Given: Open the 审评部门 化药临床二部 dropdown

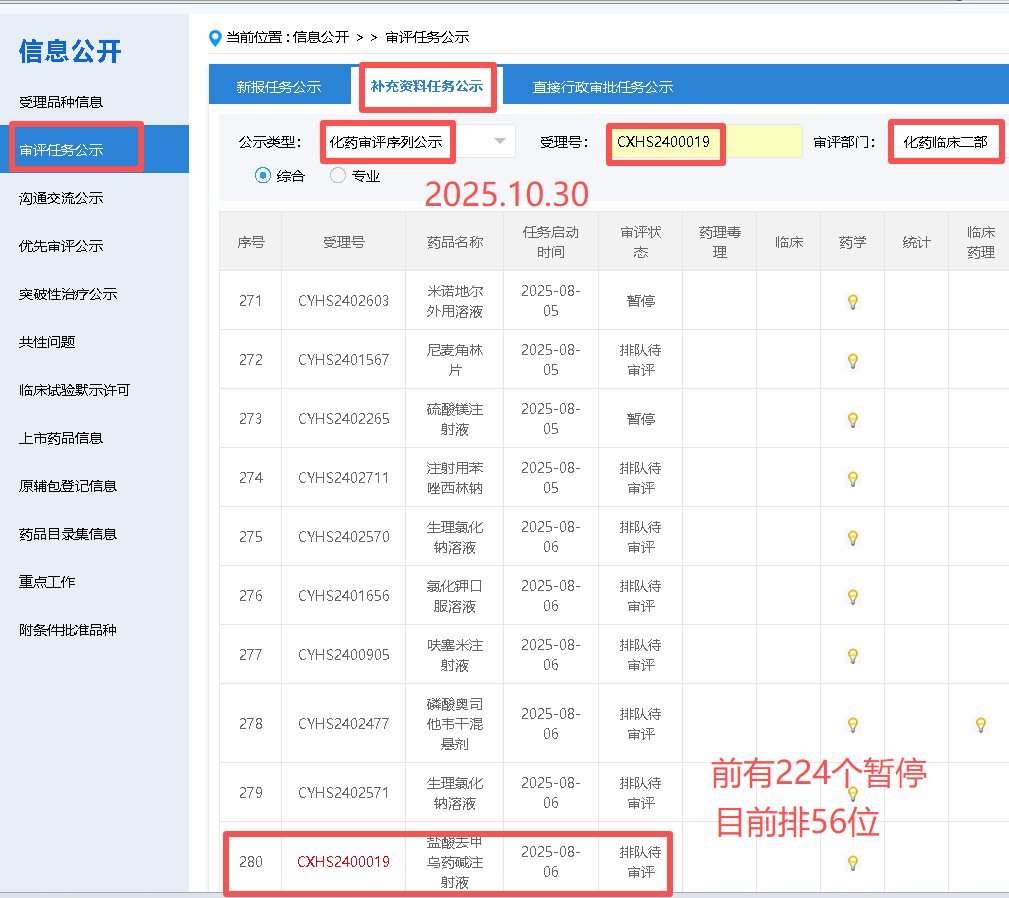Looking at the screenshot, I should 945,142.
